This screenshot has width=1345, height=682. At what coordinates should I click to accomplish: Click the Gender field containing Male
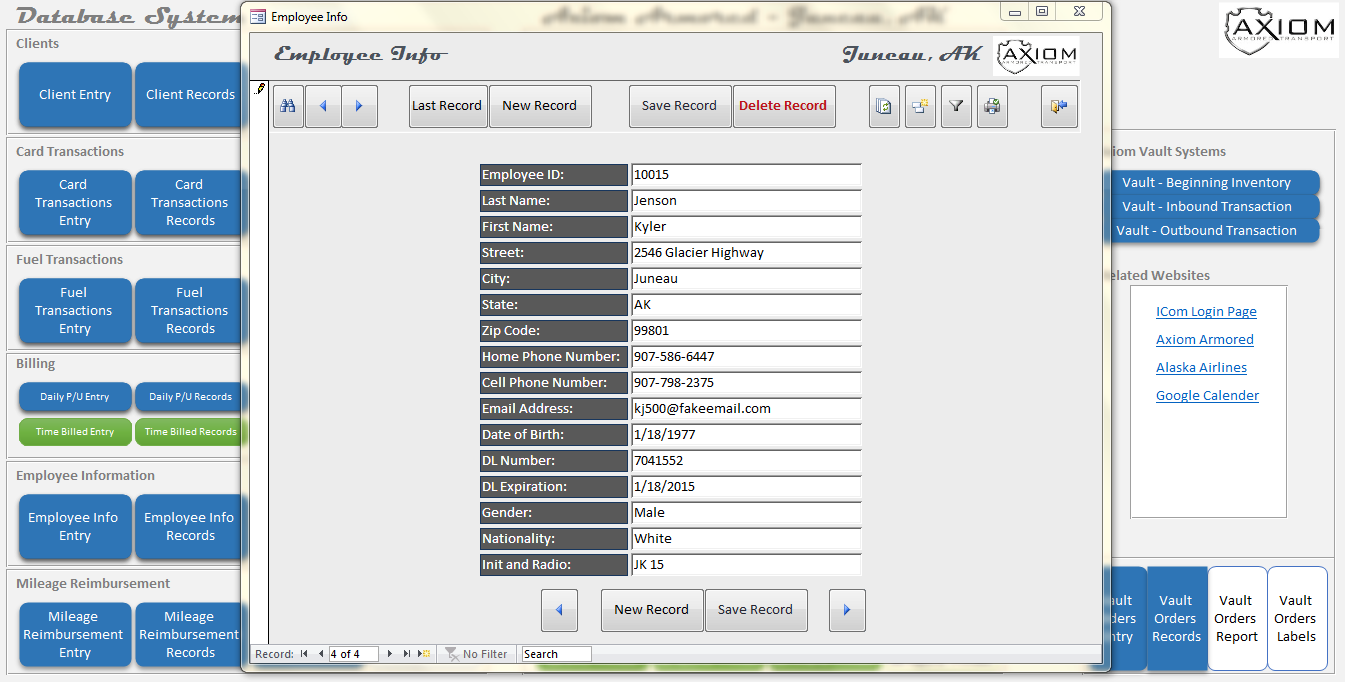[x=746, y=513]
